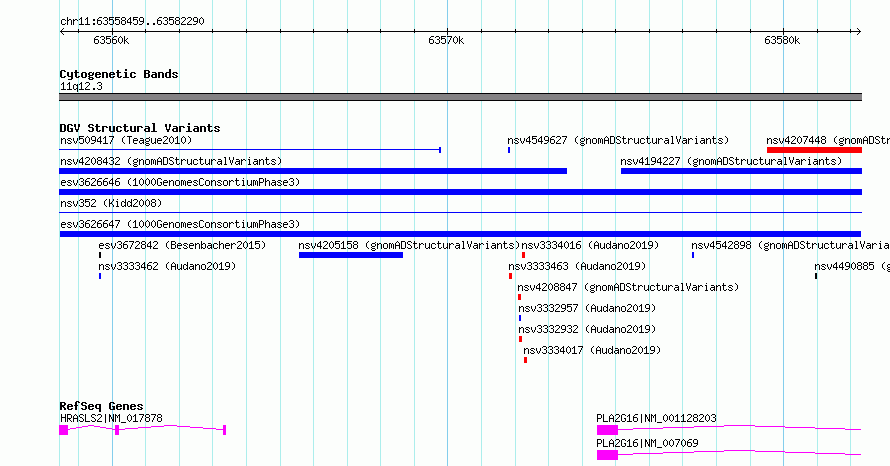Select the 11q12.3 cytogenetic band bar

coord(460,97)
